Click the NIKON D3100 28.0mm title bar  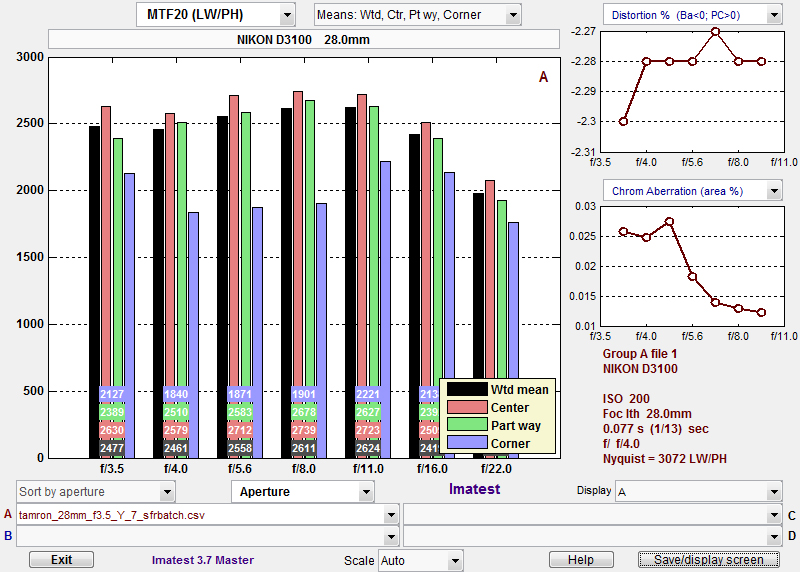pyautogui.click(x=304, y=40)
